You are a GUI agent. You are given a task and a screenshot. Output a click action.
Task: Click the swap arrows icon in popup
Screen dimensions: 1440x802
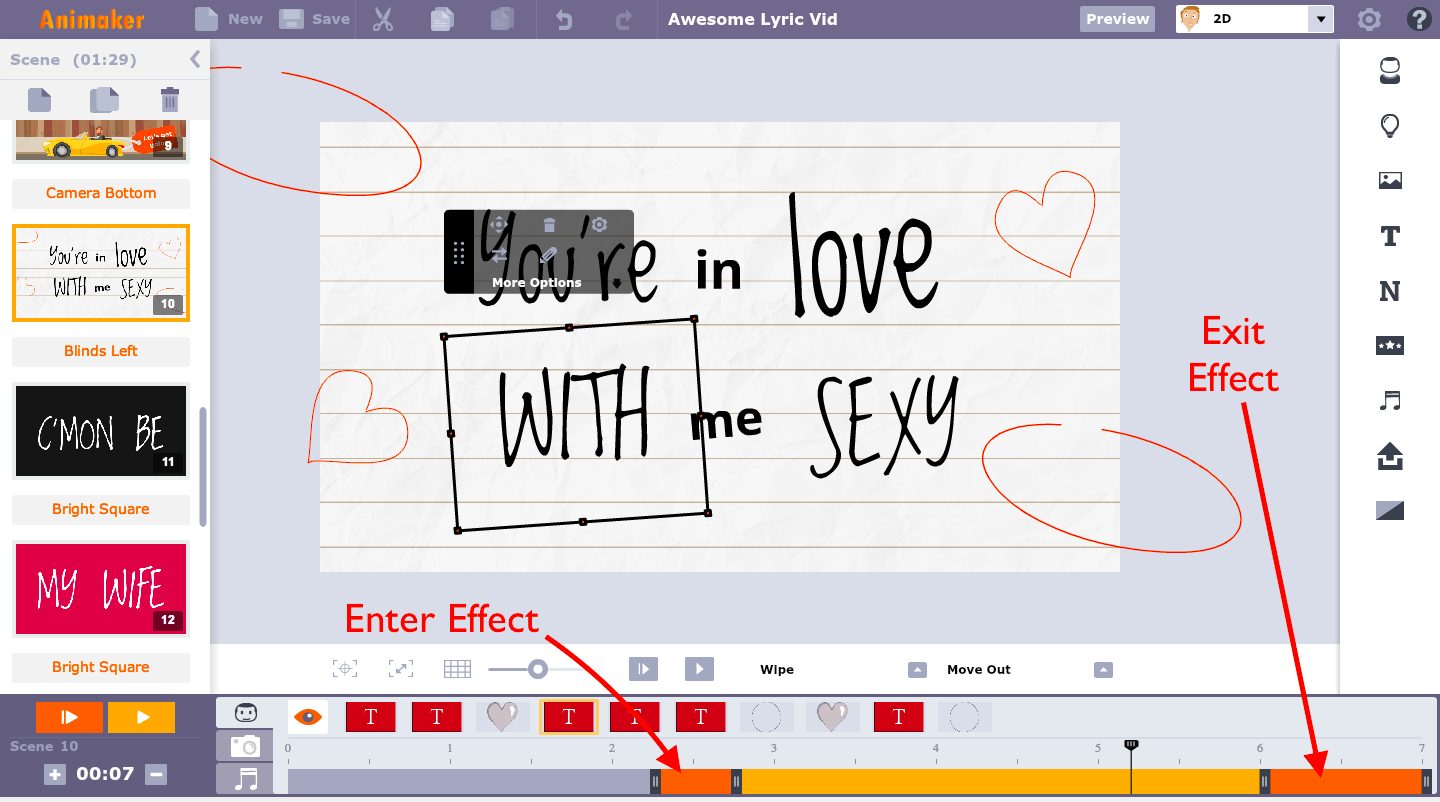pos(499,256)
